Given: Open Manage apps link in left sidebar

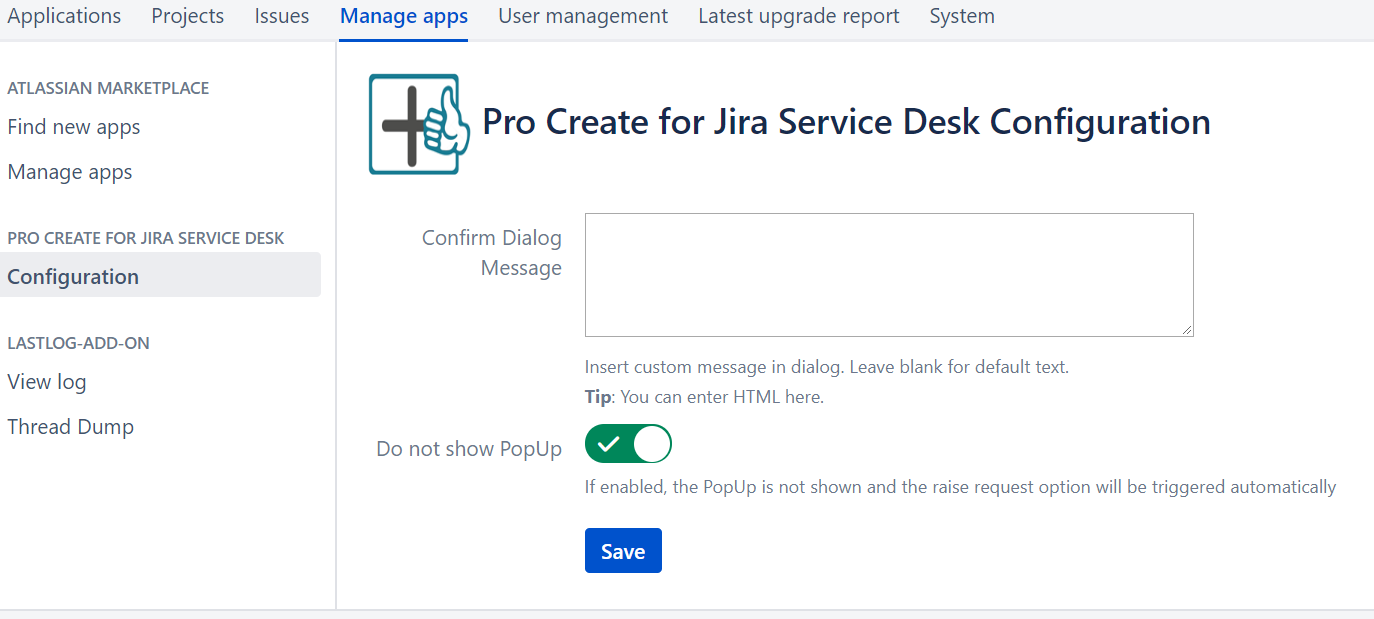Looking at the screenshot, I should (70, 172).
